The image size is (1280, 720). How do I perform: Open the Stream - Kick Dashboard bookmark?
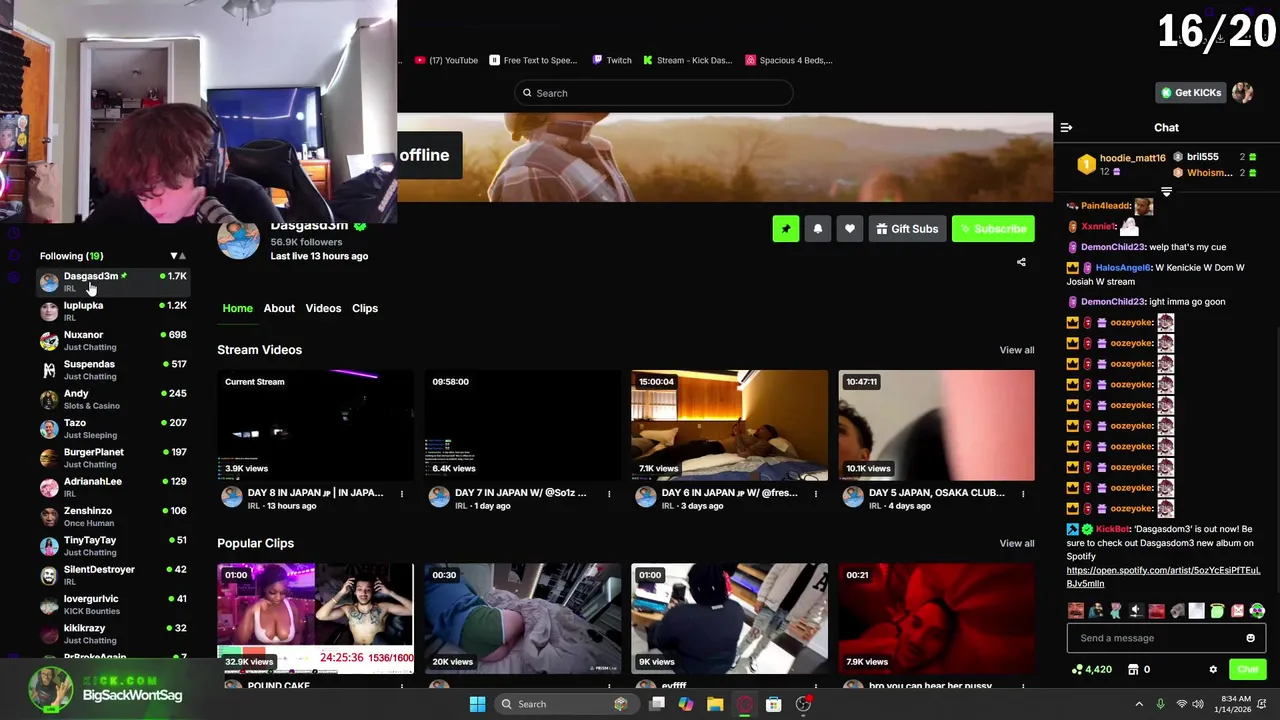[x=688, y=60]
